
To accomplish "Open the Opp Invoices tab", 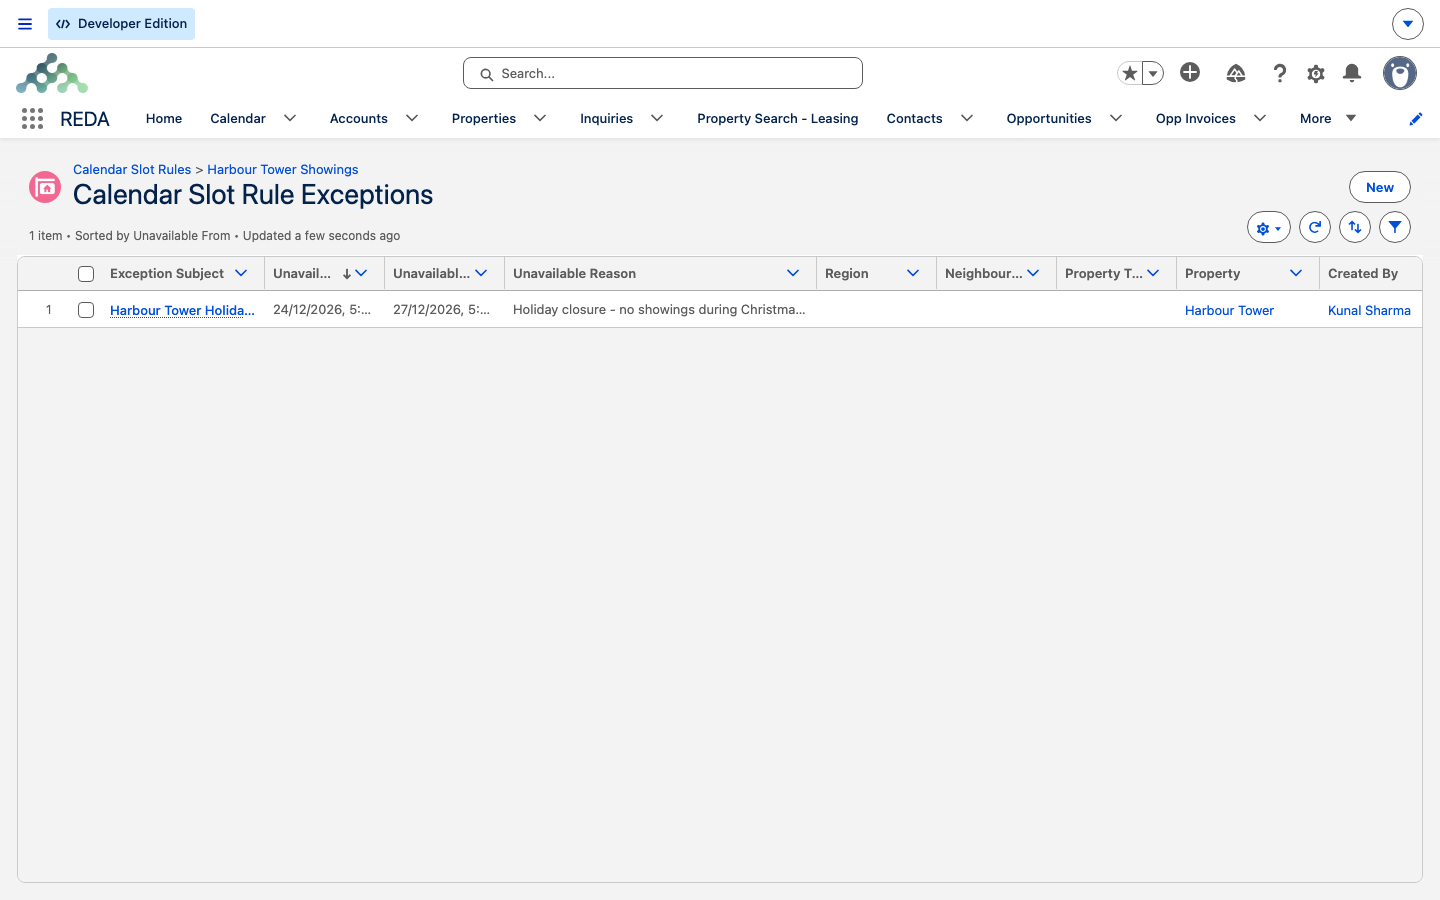I will point(1196,118).
